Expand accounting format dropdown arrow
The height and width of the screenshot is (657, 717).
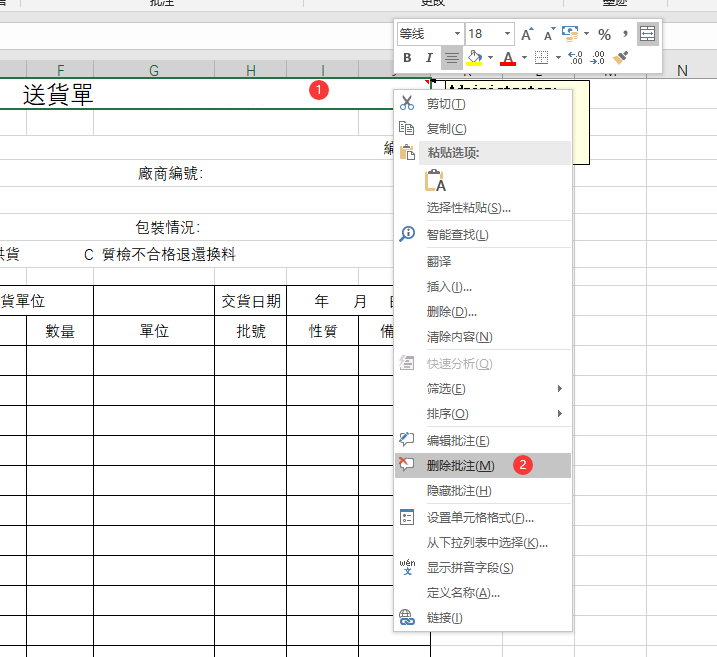[586, 34]
